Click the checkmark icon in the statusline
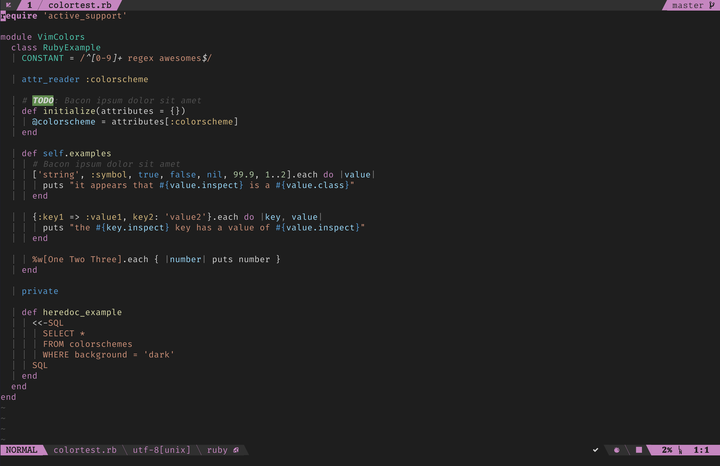Image resolution: width=720 pixels, height=466 pixels. (596, 450)
